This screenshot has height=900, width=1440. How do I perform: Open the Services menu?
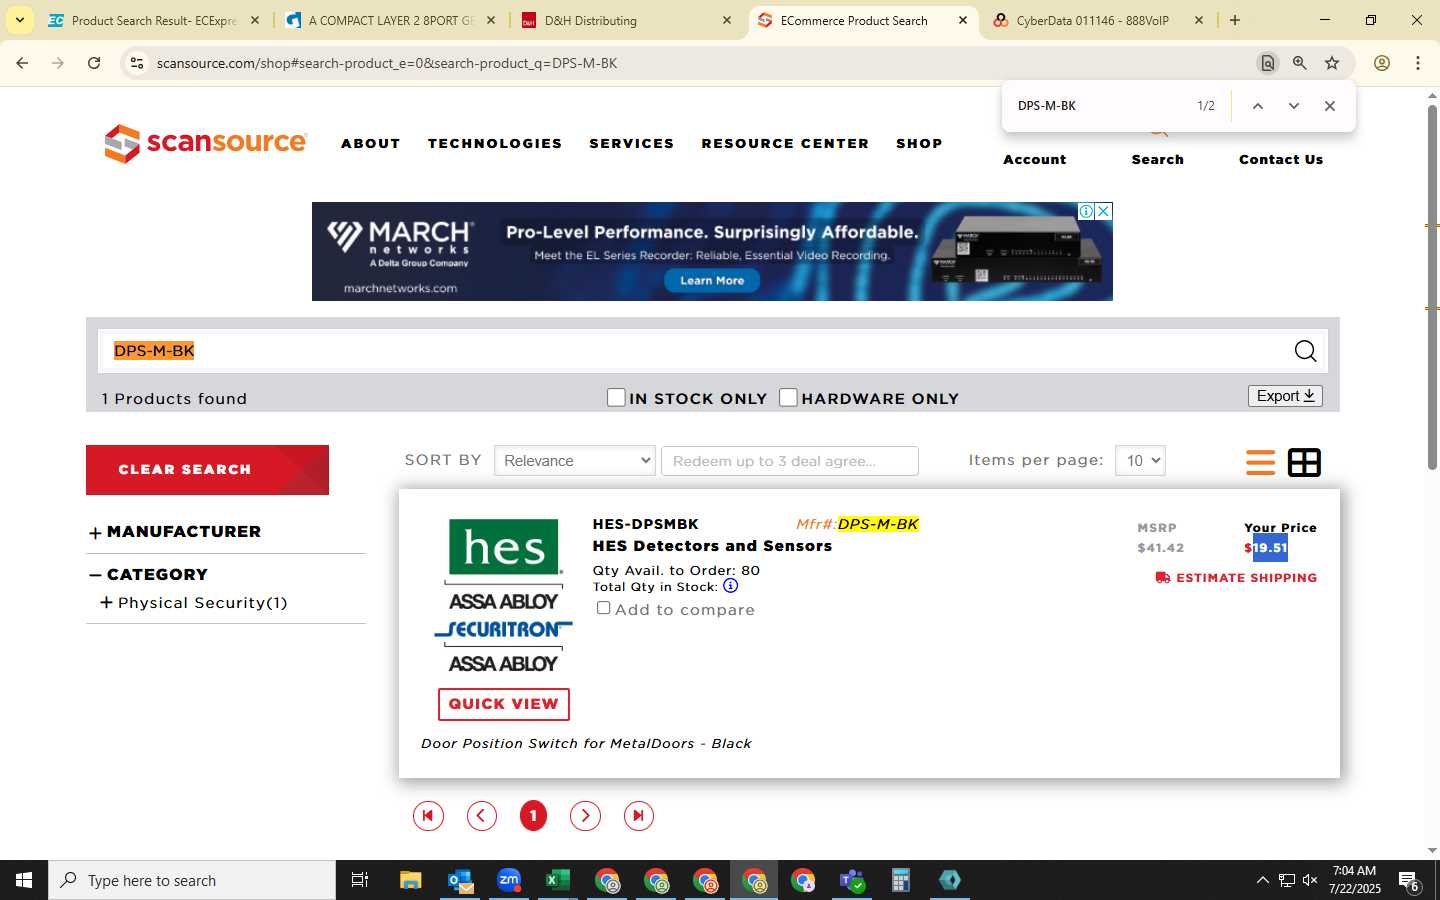coord(632,144)
